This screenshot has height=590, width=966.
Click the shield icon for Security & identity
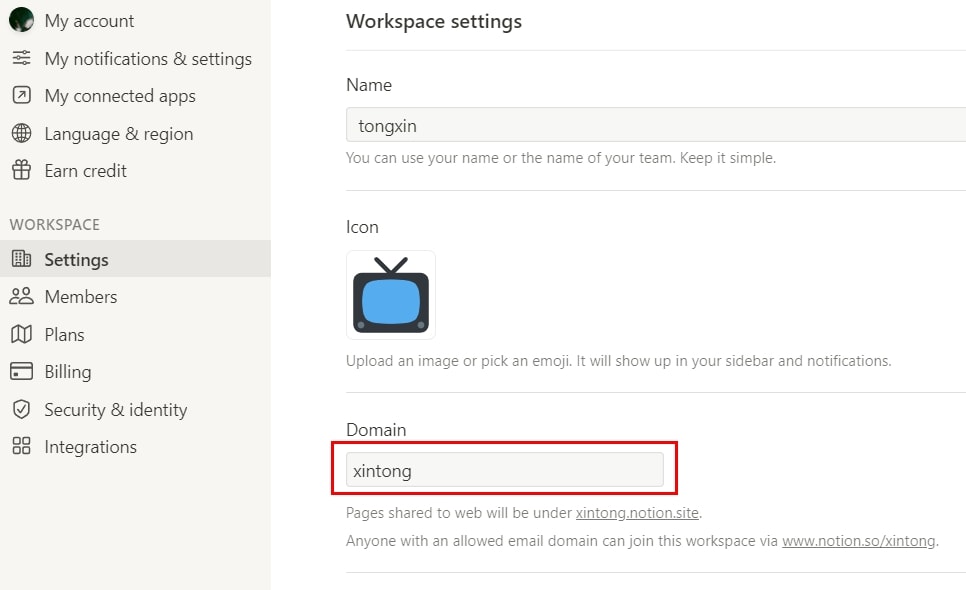point(22,409)
